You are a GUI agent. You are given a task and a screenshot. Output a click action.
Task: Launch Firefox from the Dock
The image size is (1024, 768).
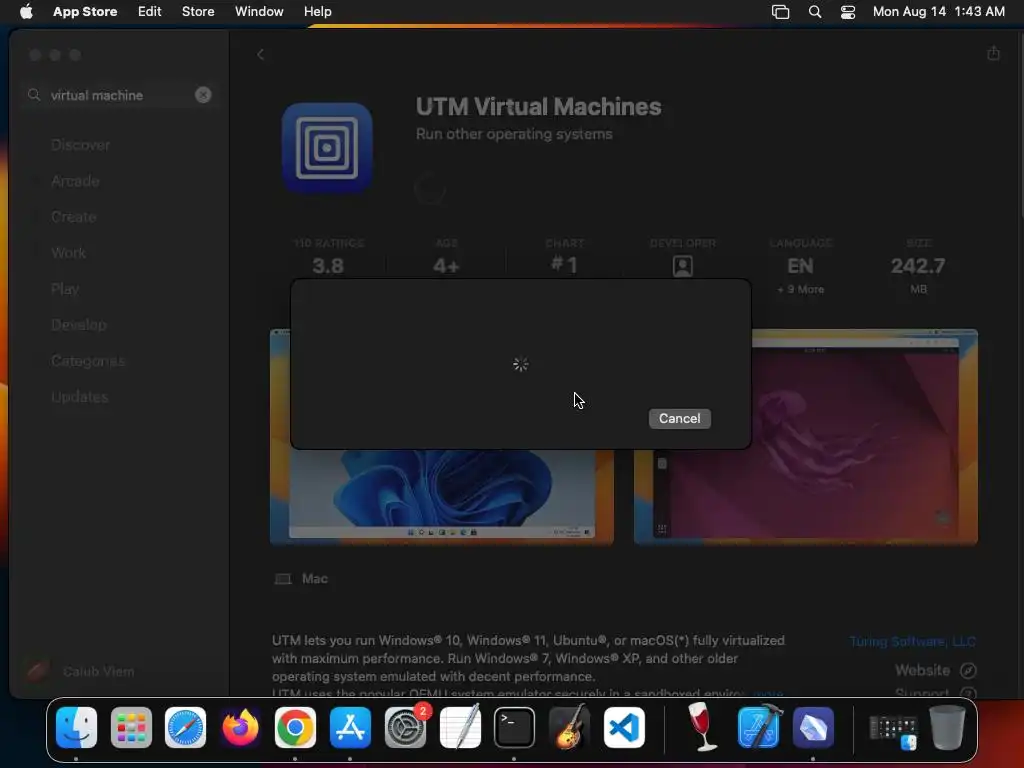(240, 728)
